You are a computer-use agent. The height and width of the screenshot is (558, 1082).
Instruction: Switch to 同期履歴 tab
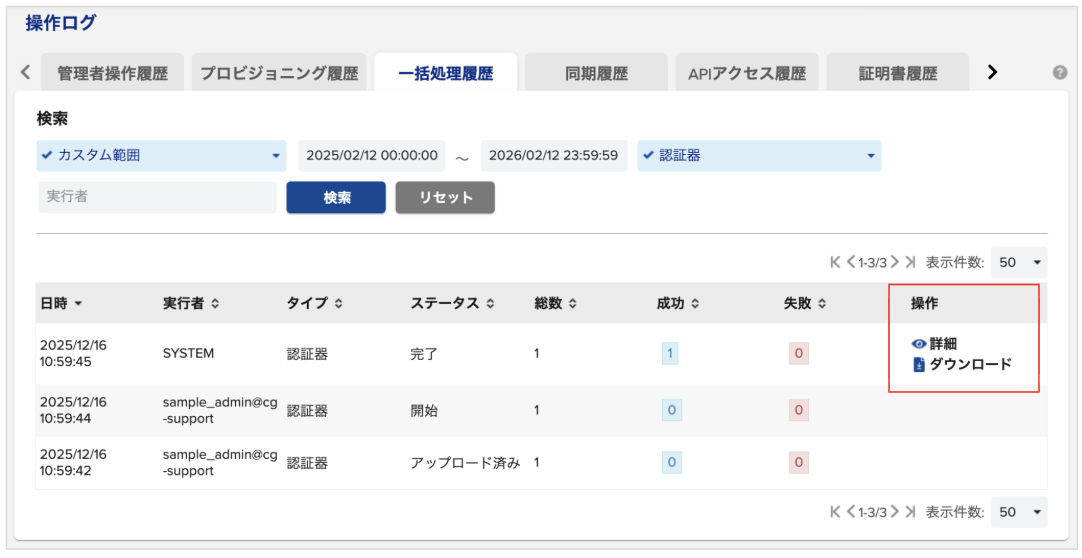tap(596, 72)
